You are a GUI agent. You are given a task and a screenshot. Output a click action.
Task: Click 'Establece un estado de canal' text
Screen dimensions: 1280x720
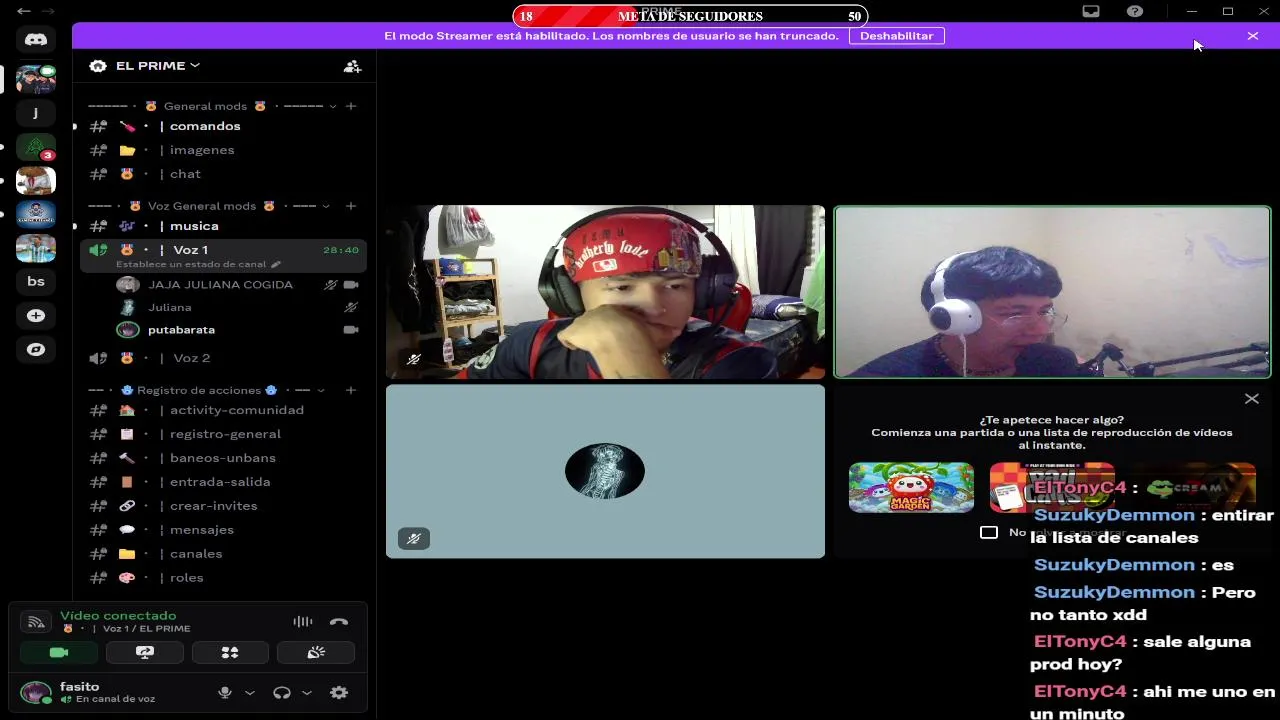[x=191, y=264]
